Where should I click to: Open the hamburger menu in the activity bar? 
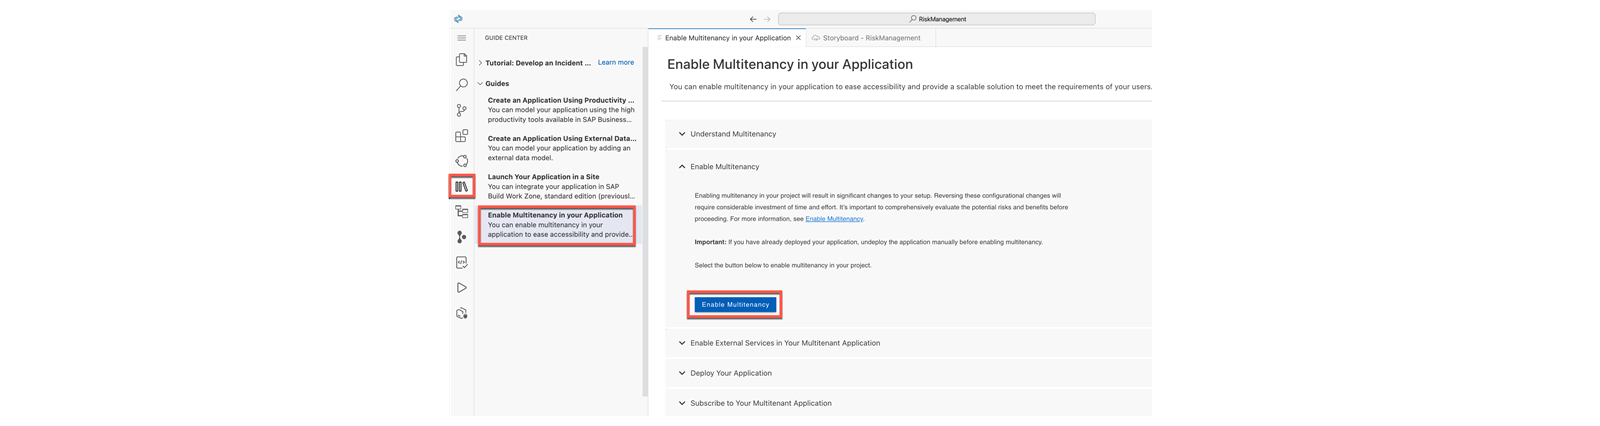[461, 38]
